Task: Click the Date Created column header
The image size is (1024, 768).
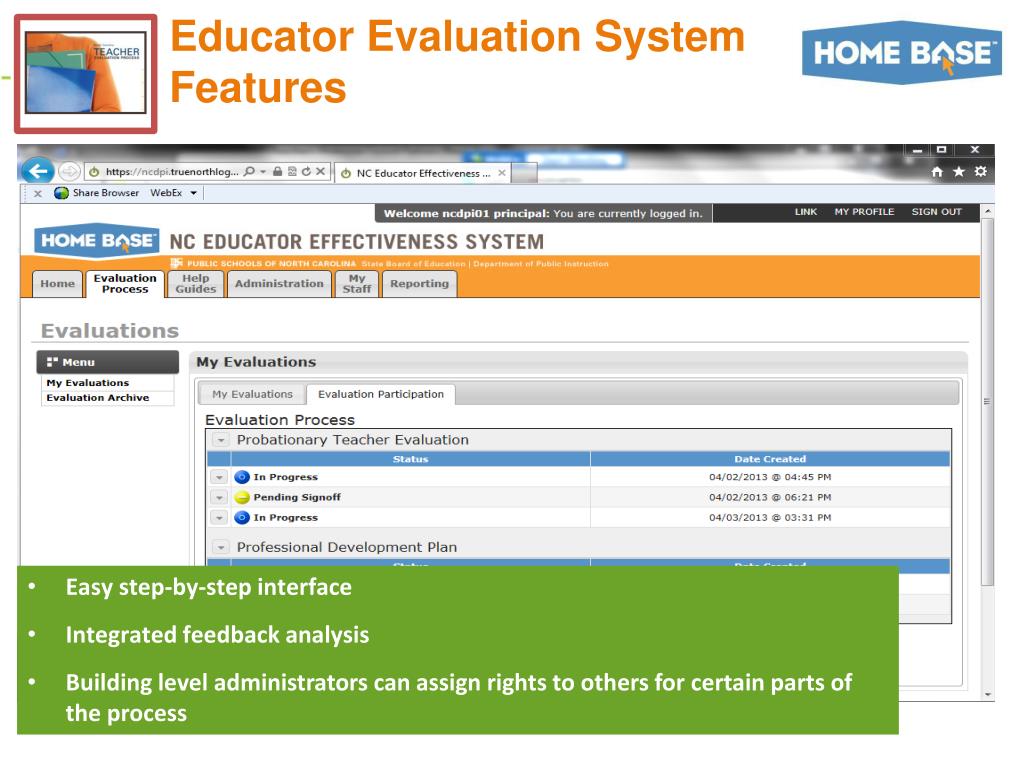Action: pyautogui.click(x=770, y=459)
